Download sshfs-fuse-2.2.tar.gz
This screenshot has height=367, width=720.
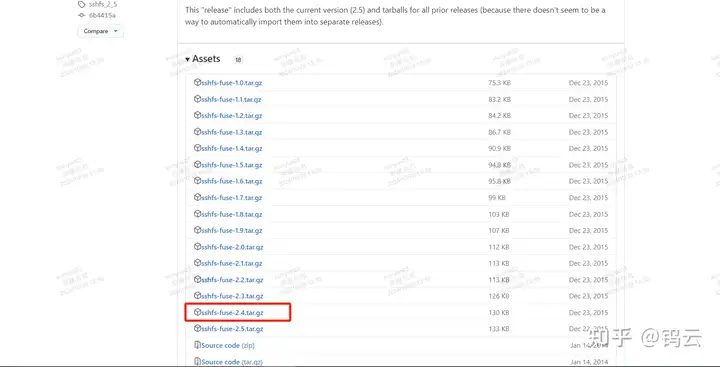pos(232,280)
